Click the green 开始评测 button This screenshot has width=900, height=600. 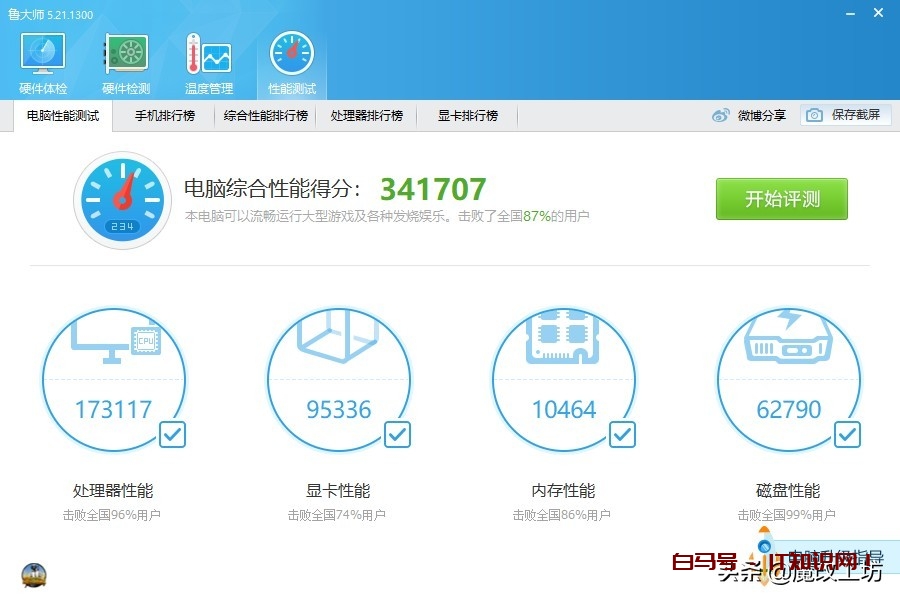[781, 199]
